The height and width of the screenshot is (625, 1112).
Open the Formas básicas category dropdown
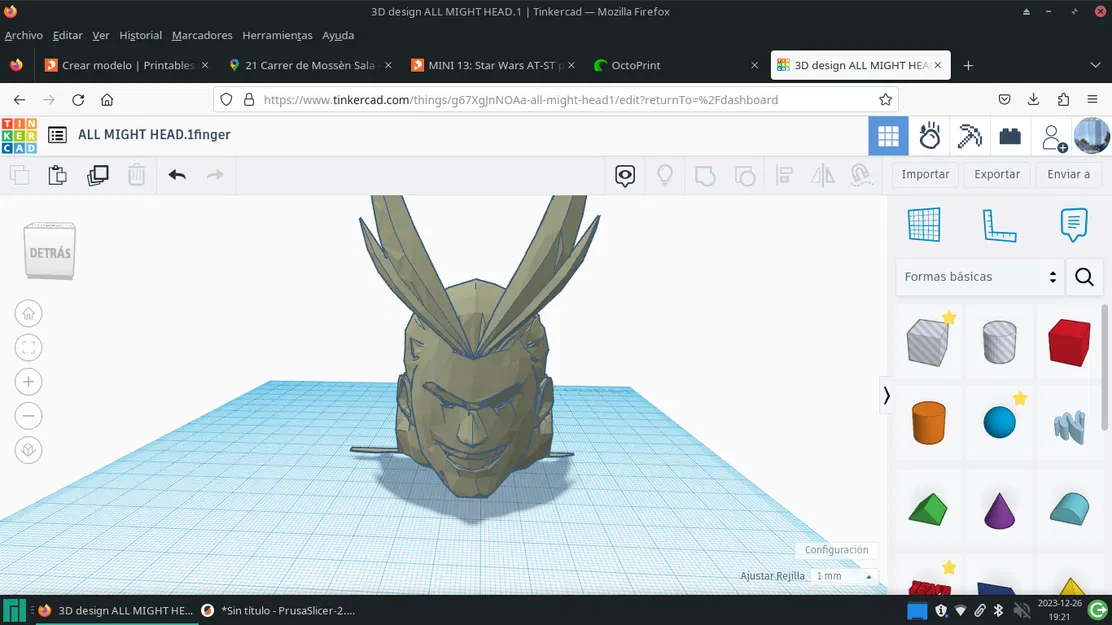(979, 277)
